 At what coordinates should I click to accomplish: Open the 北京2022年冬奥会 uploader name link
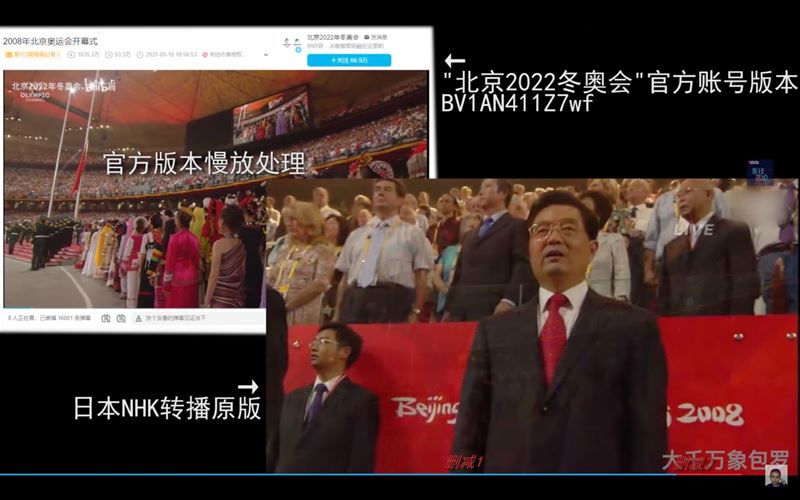click(333, 38)
